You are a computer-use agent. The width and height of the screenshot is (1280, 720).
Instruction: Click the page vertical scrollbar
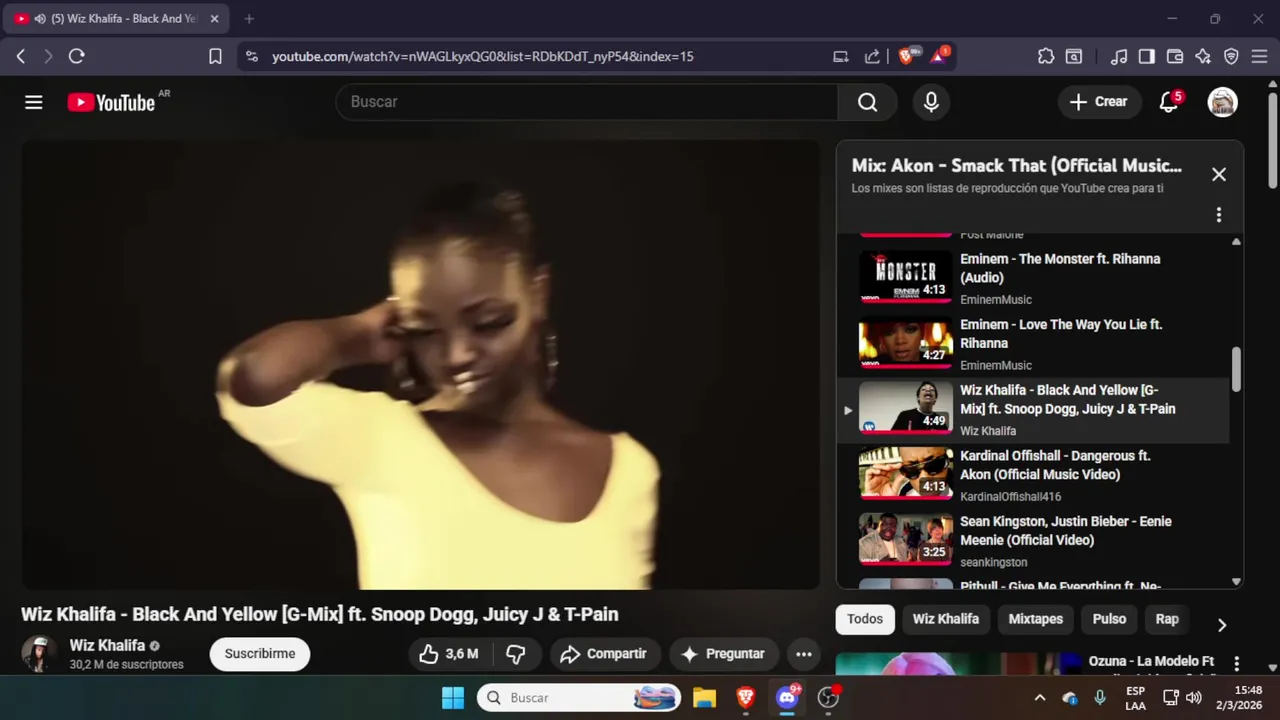pyautogui.click(x=1273, y=140)
